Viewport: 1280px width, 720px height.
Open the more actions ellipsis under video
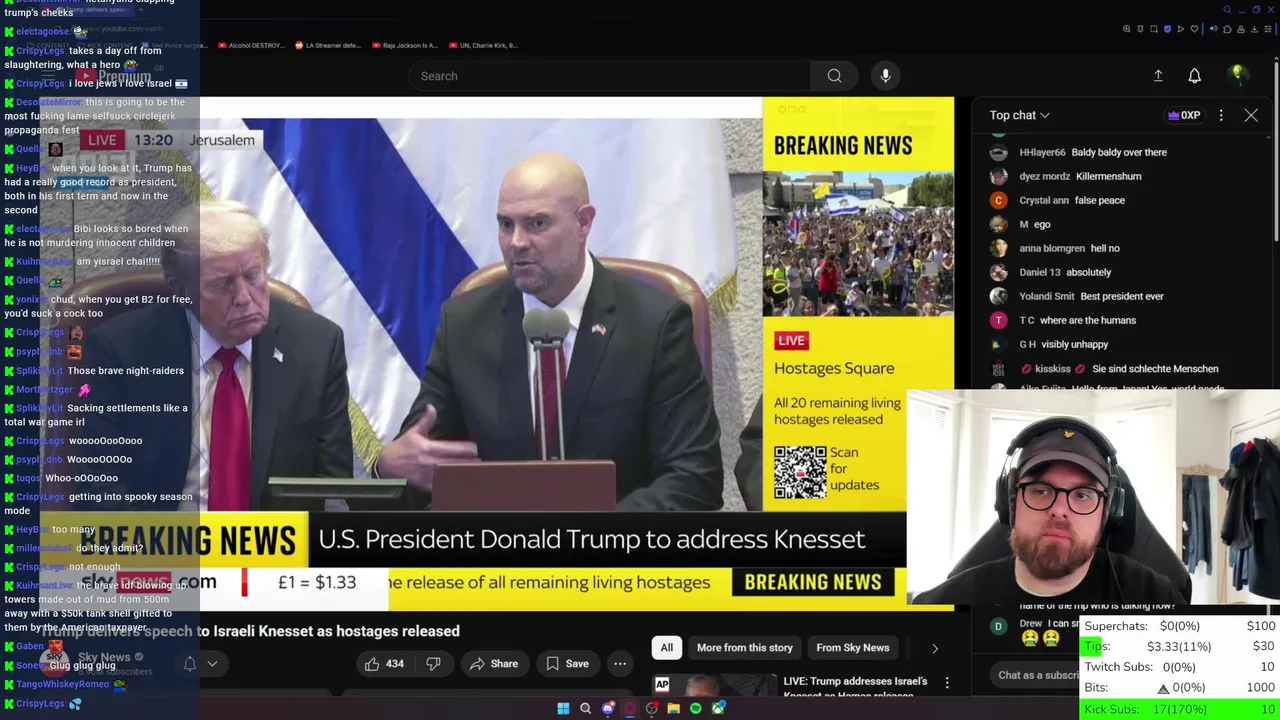click(x=620, y=664)
